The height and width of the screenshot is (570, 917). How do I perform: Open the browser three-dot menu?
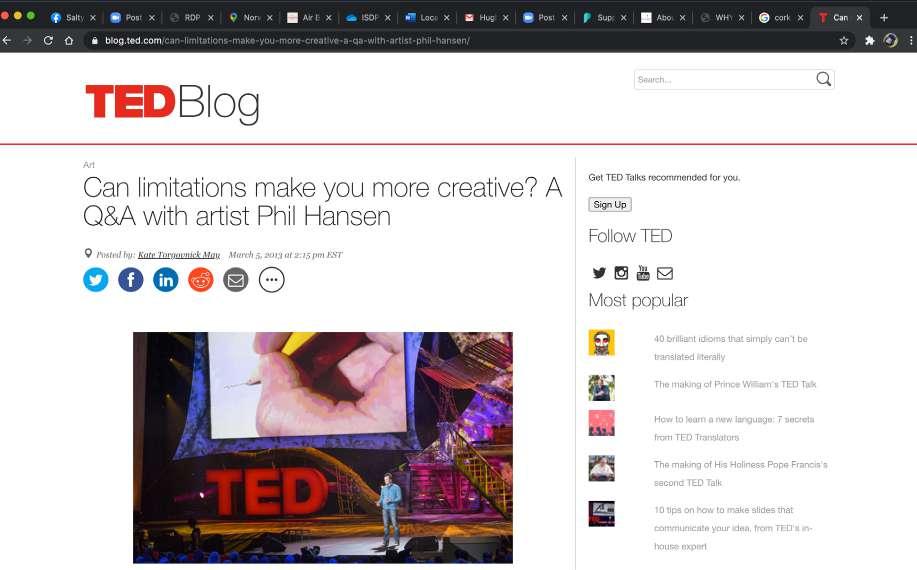(911, 40)
